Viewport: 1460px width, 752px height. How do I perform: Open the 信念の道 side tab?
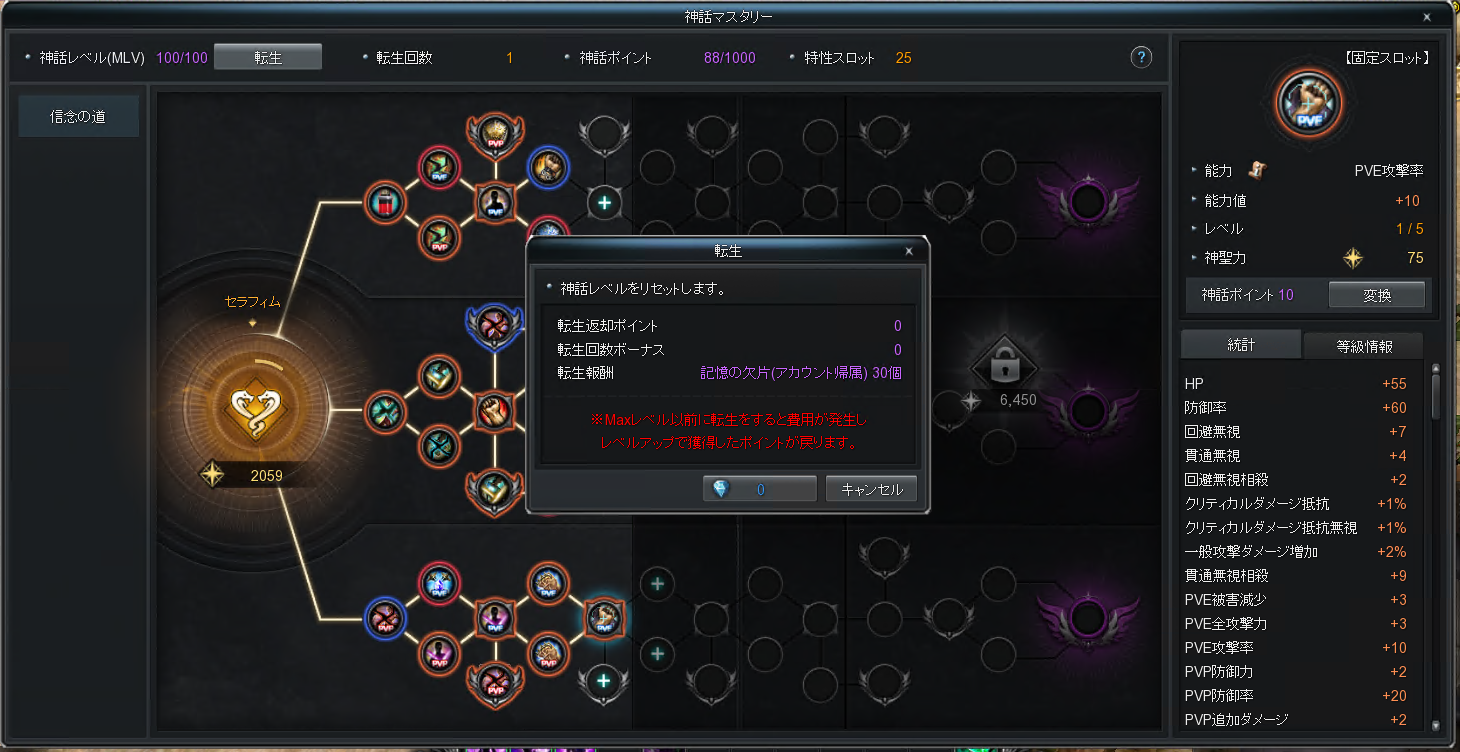point(79,117)
